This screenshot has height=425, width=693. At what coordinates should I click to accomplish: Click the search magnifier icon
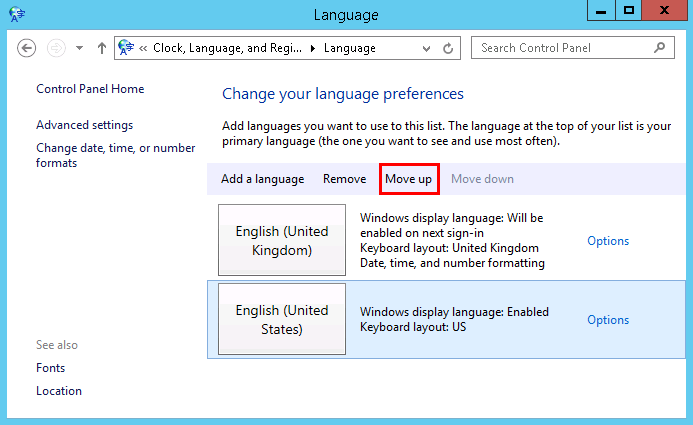(659, 47)
